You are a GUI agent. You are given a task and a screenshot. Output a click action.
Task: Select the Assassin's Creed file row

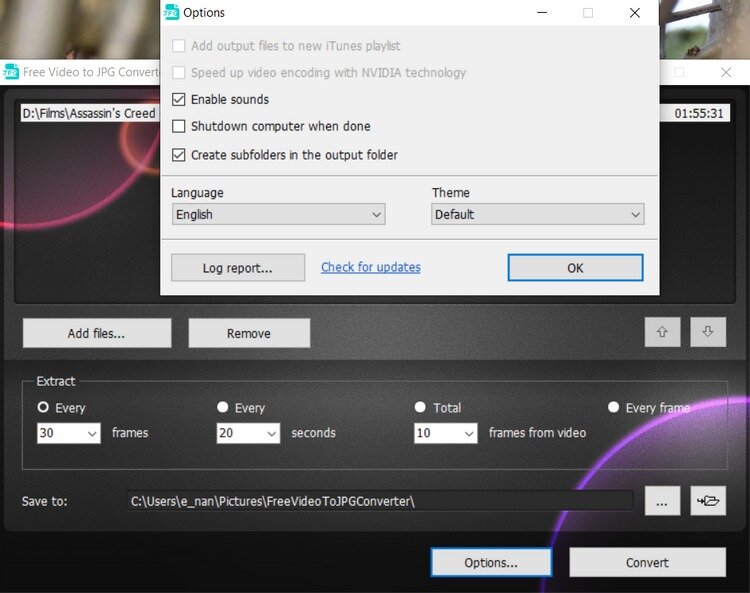(90, 113)
